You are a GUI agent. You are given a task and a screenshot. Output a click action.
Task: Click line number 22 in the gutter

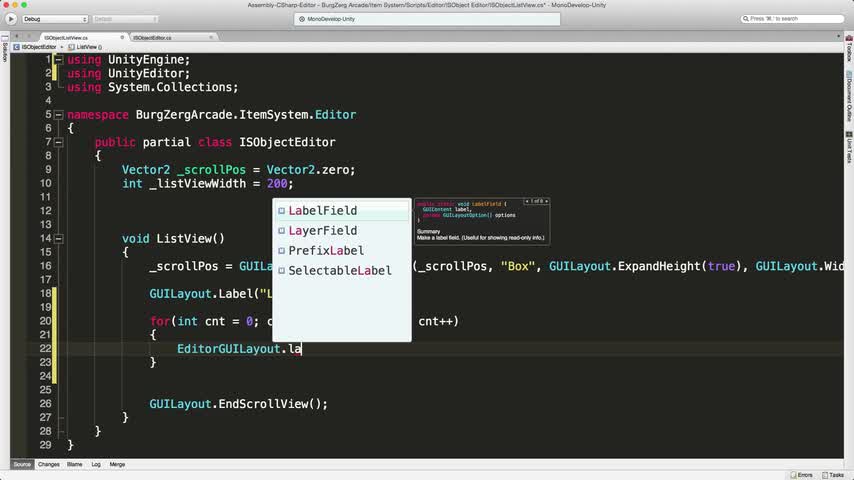(45, 349)
